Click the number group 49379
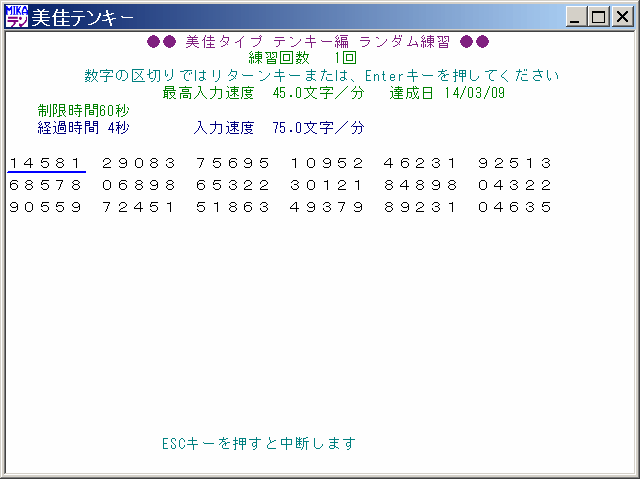 tap(327, 207)
